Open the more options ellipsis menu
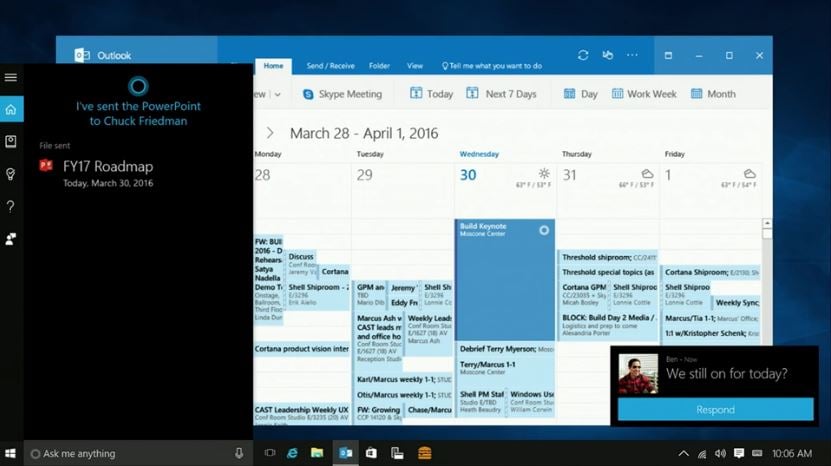 (632, 55)
